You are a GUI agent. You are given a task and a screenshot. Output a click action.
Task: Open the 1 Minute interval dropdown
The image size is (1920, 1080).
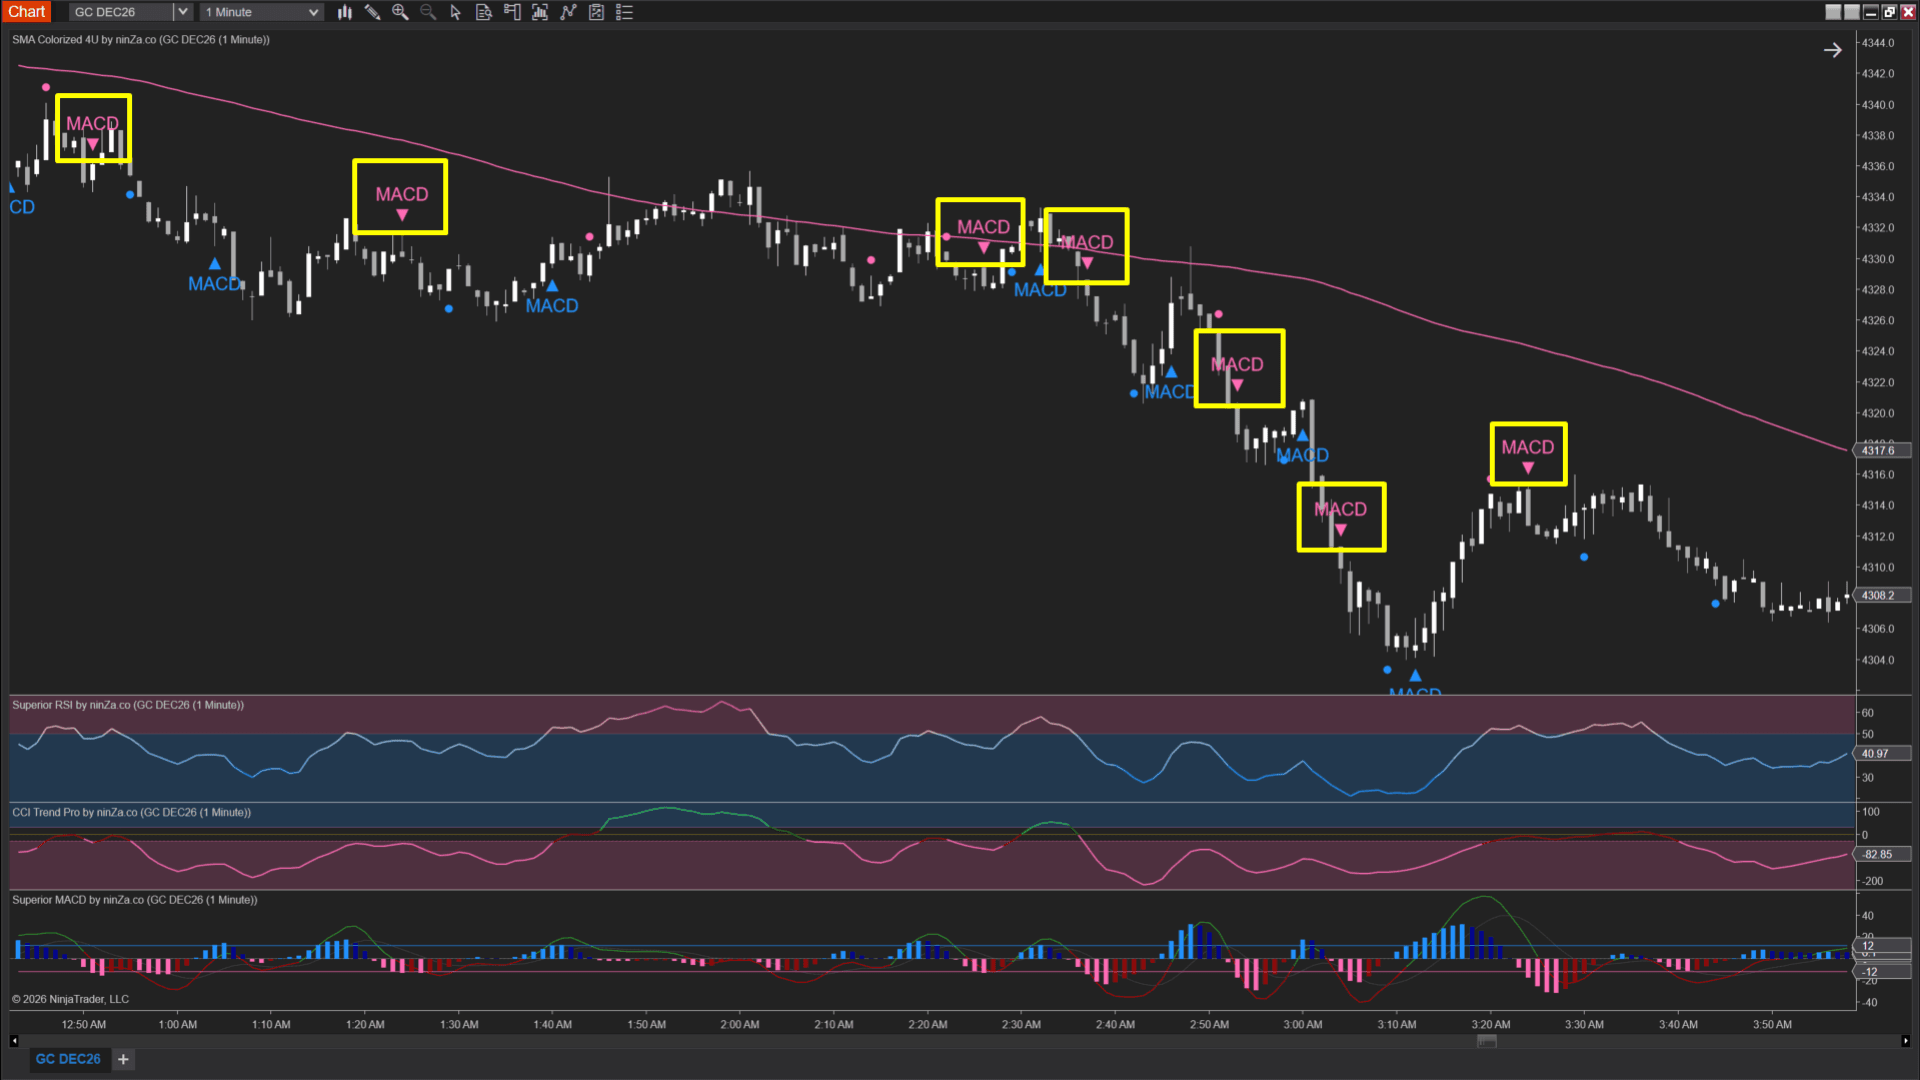[x=261, y=12]
